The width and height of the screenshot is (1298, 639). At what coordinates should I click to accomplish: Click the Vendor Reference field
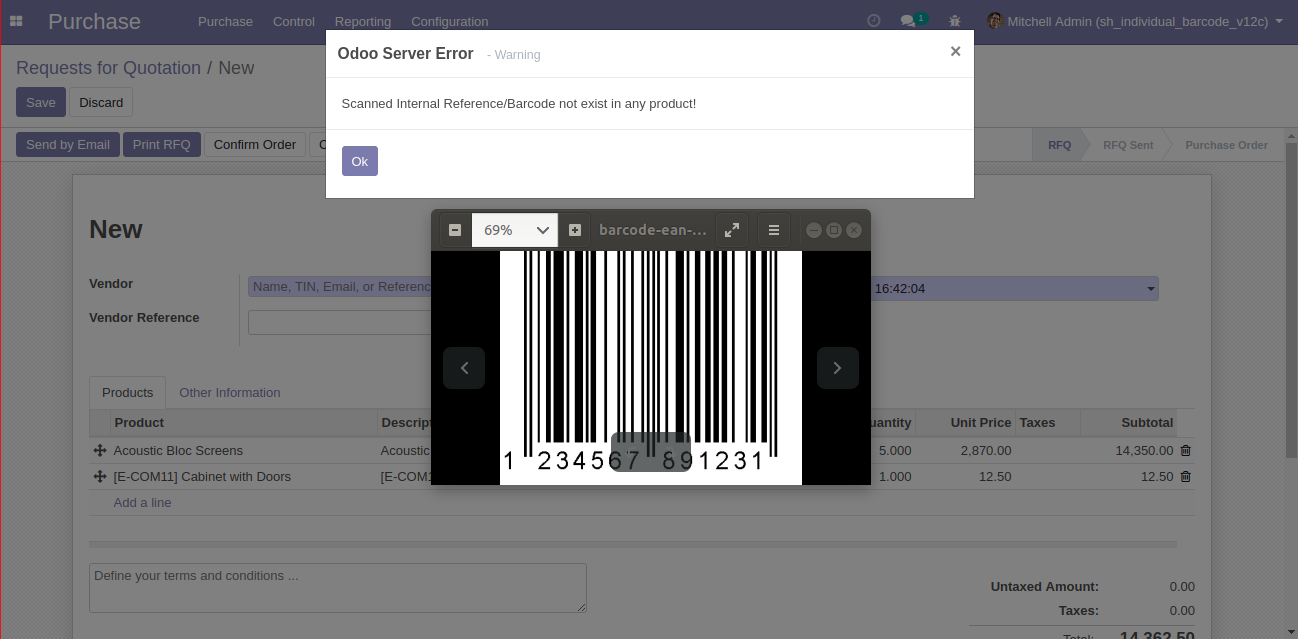[340, 322]
